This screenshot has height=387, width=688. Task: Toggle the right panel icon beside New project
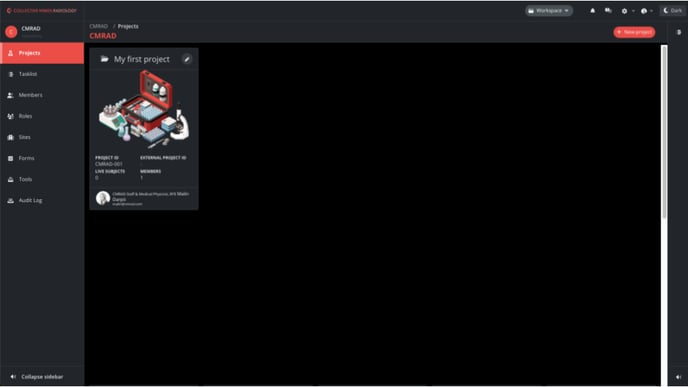(x=678, y=32)
